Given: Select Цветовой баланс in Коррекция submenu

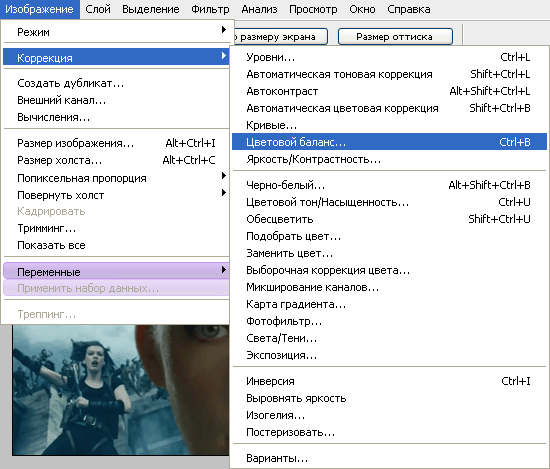Looking at the screenshot, I should click(389, 142).
